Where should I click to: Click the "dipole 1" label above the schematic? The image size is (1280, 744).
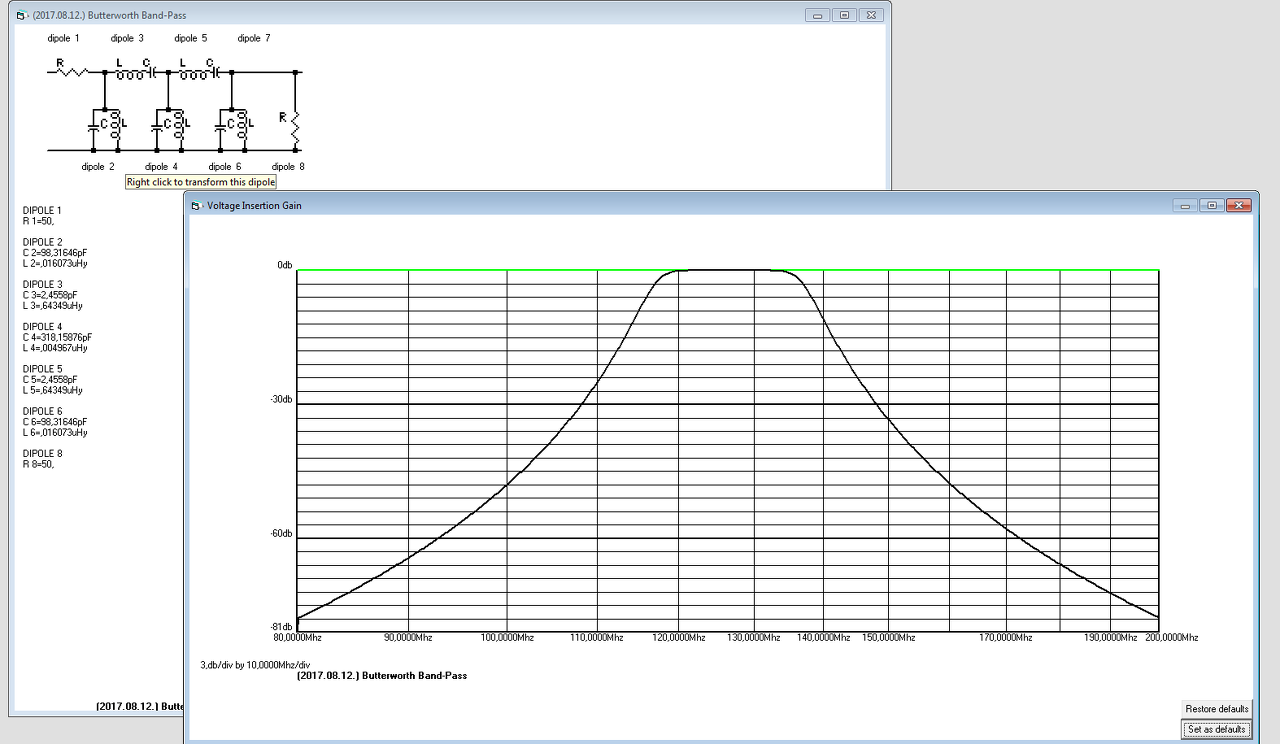coord(63,38)
